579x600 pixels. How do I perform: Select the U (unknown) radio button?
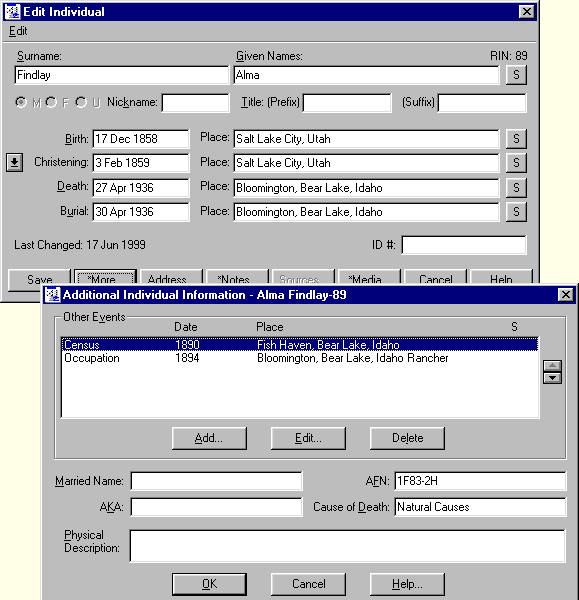tap(81, 102)
